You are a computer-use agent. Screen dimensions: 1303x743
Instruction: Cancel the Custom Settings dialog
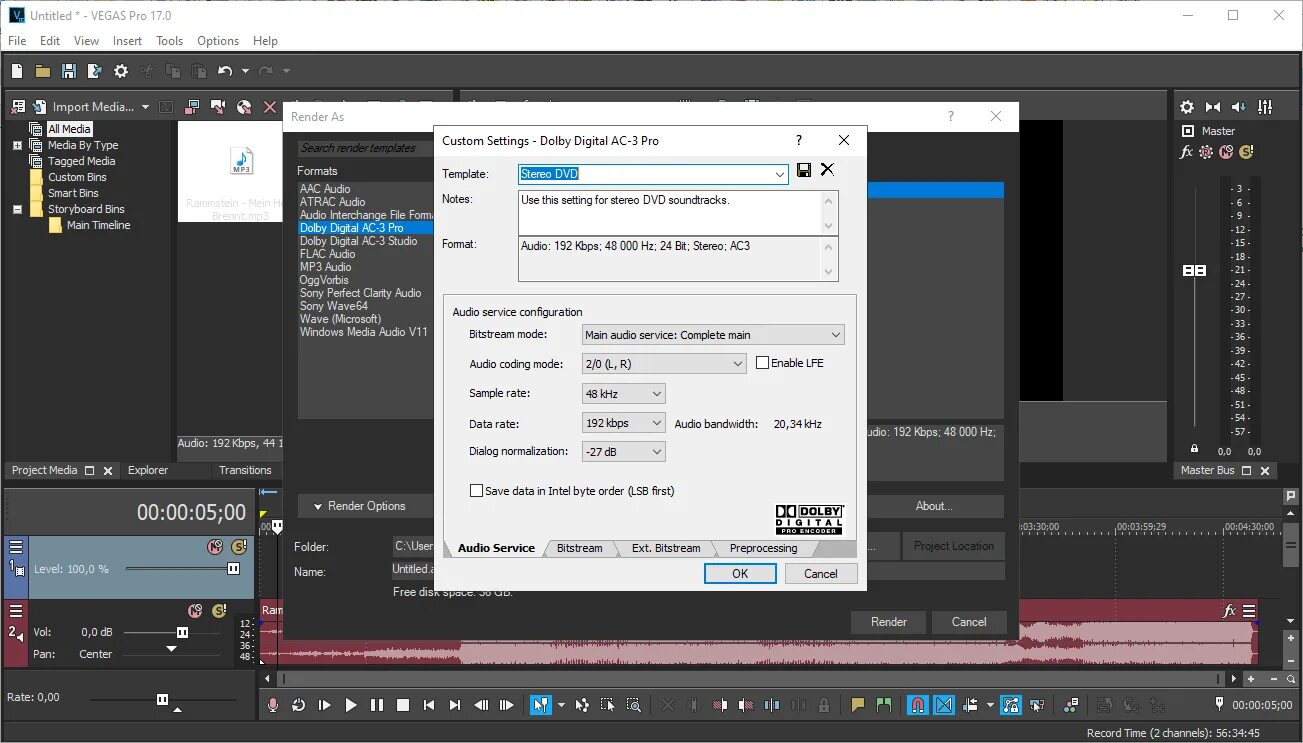coord(821,574)
